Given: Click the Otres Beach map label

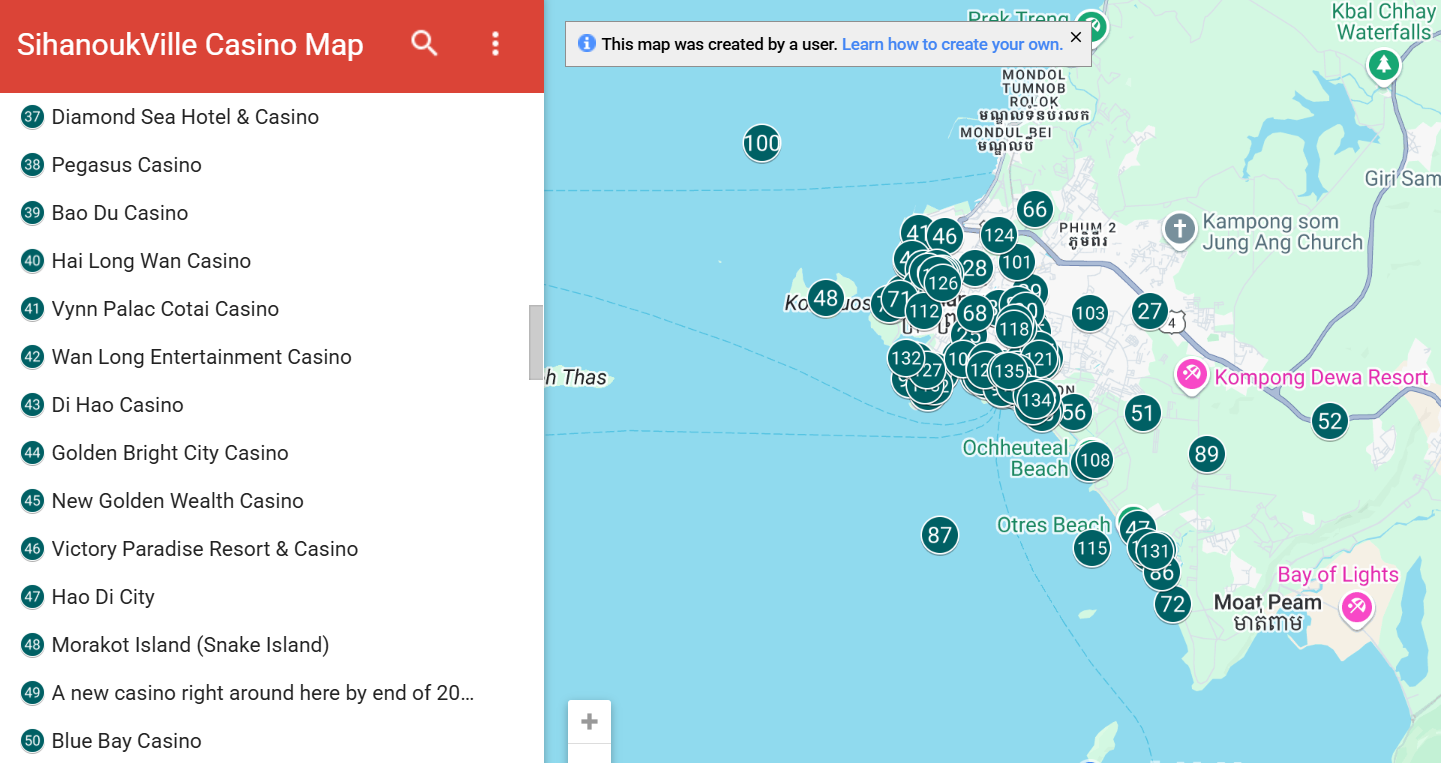Looking at the screenshot, I should [x=1053, y=525].
